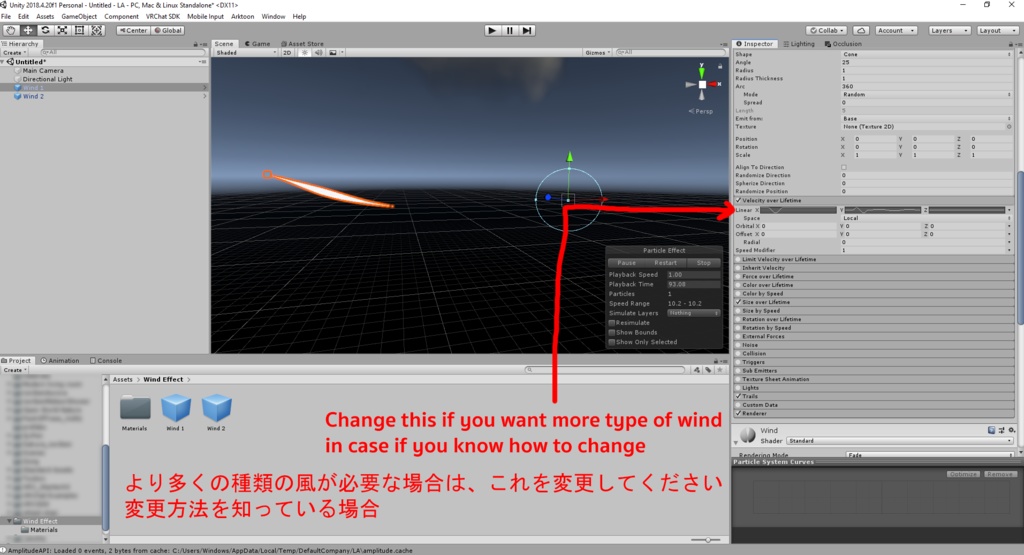Toggle Global coordinate button

click(168, 31)
